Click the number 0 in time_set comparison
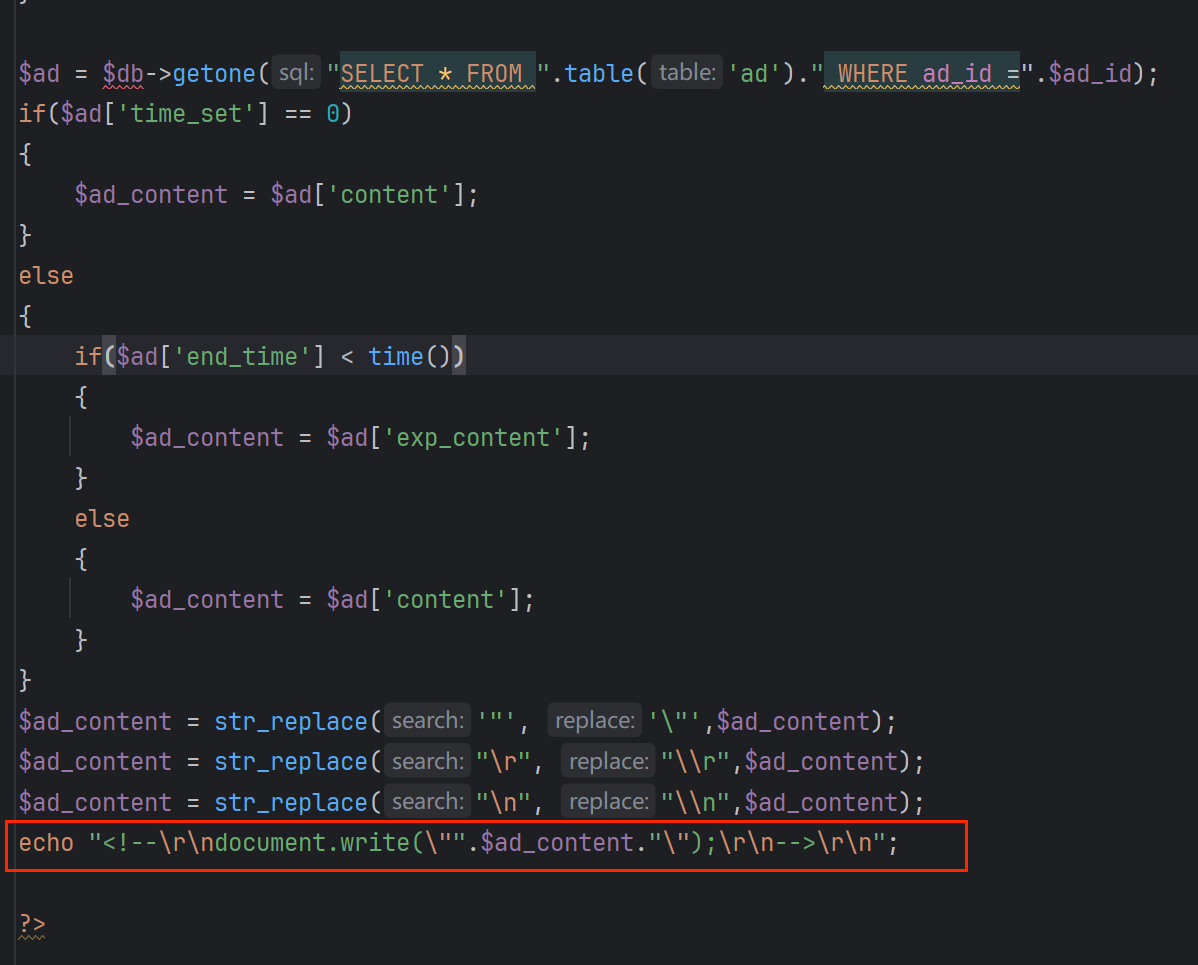This screenshot has width=1198, height=965. 333,114
